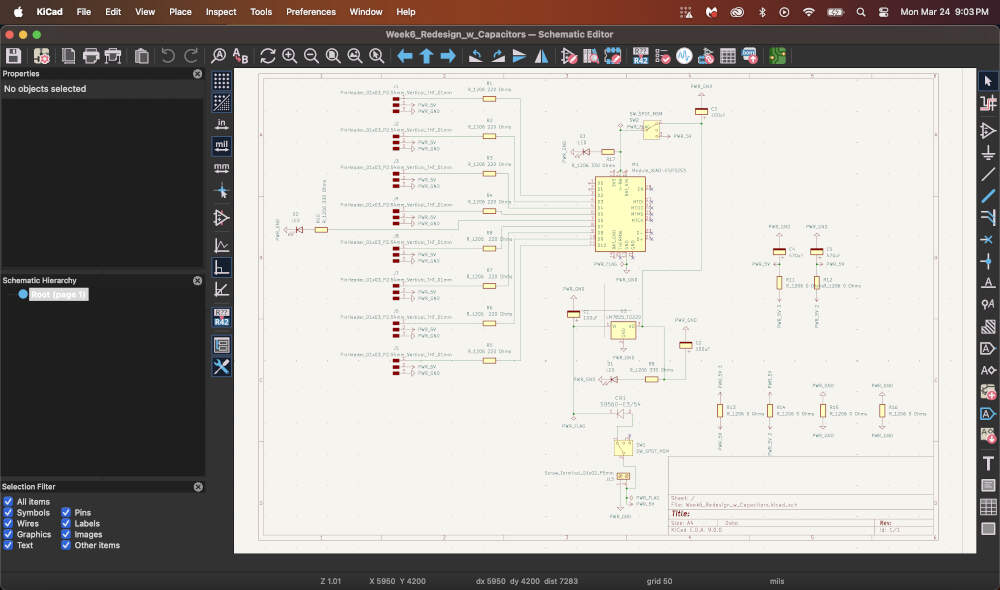Image resolution: width=1000 pixels, height=590 pixels.
Task: Close the Schematic Hierarchy panel
Action: coord(198,281)
